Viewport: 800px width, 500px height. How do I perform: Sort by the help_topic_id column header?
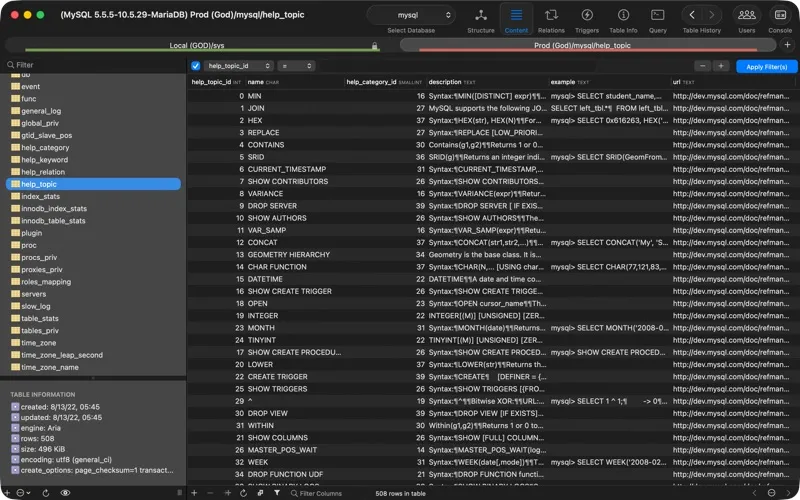coord(216,82)
